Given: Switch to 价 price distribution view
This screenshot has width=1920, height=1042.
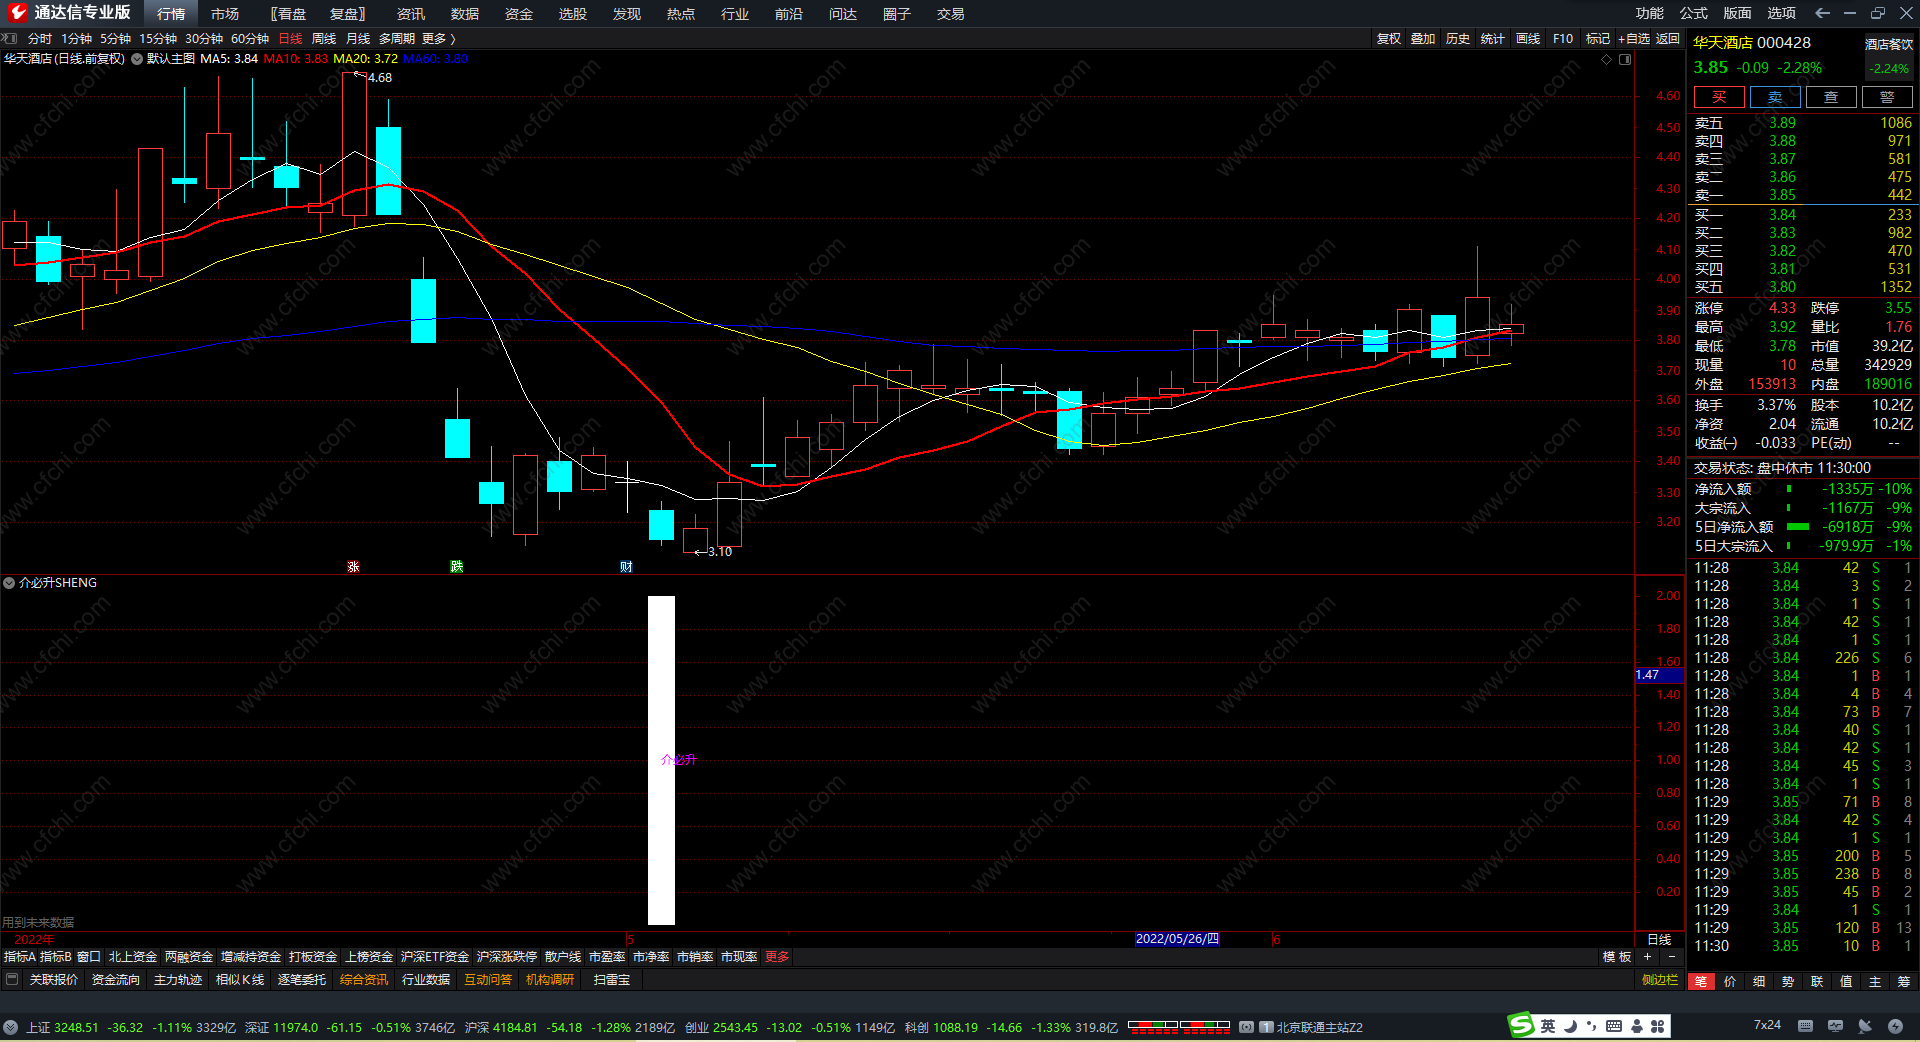Looking at the screenshot, I should pos(1730,981).
